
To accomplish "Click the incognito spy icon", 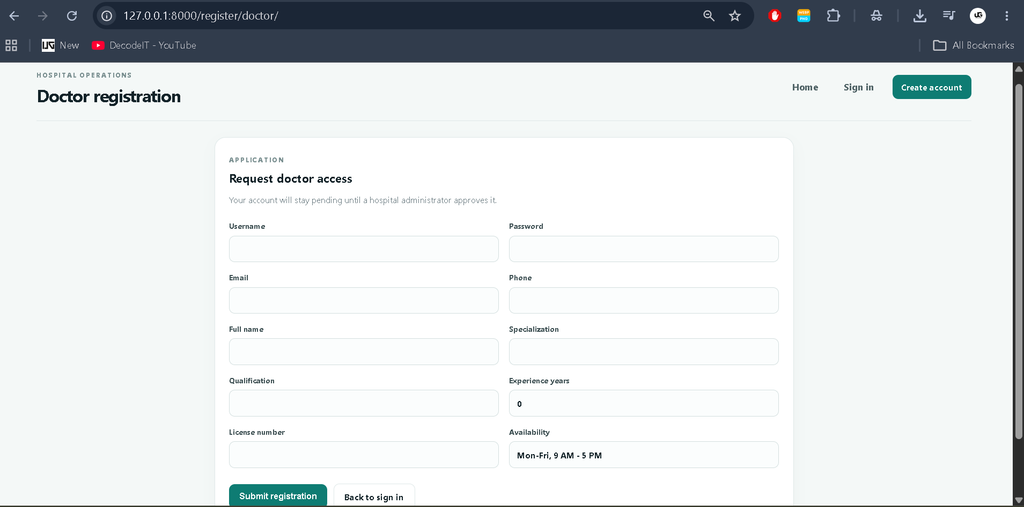I will [x=877, y=16].
